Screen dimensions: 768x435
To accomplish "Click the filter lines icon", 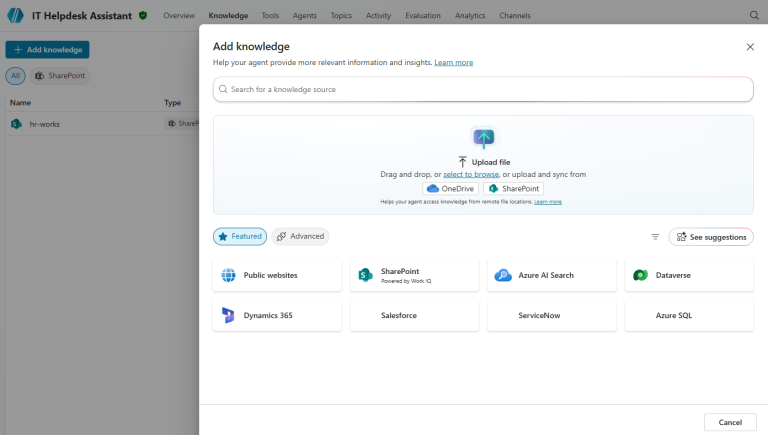I will pyautogui.click(x=655, y=237).
